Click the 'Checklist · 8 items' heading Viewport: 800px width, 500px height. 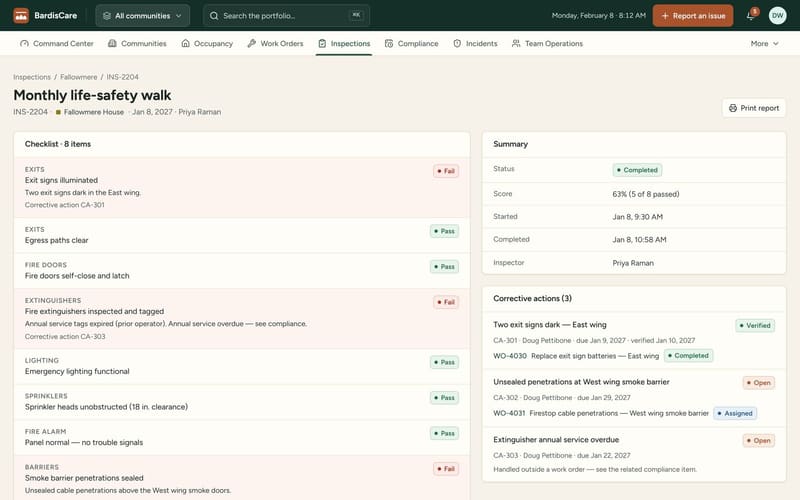pos(58,144)
